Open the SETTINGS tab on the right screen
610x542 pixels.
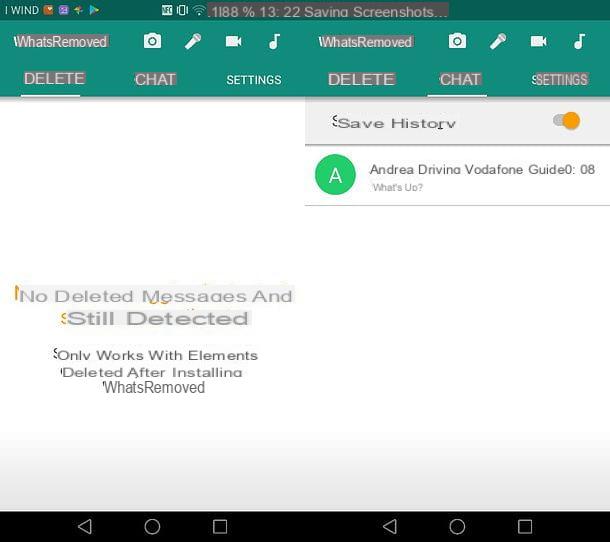coord(560,80)
